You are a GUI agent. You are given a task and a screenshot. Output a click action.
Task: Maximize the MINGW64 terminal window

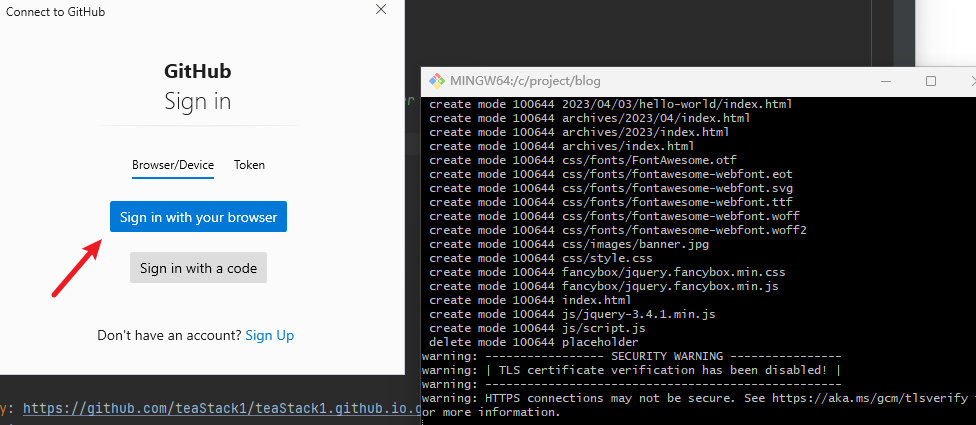931,81
